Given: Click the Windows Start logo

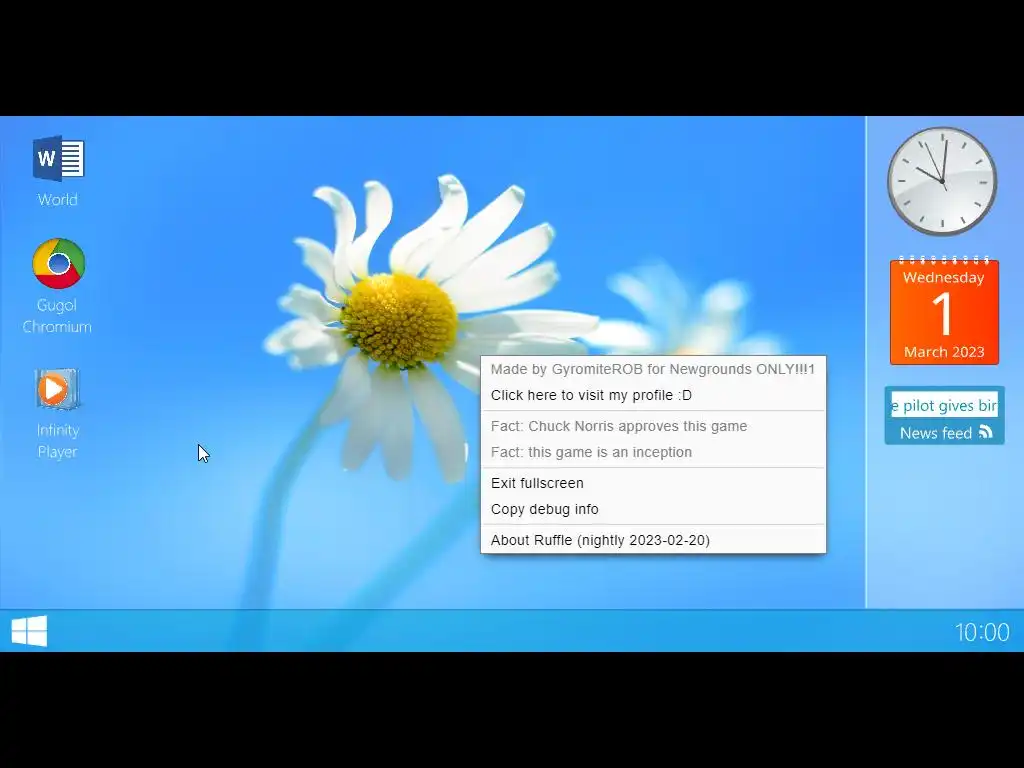Looking at the screenshot, I should point(29,631).
